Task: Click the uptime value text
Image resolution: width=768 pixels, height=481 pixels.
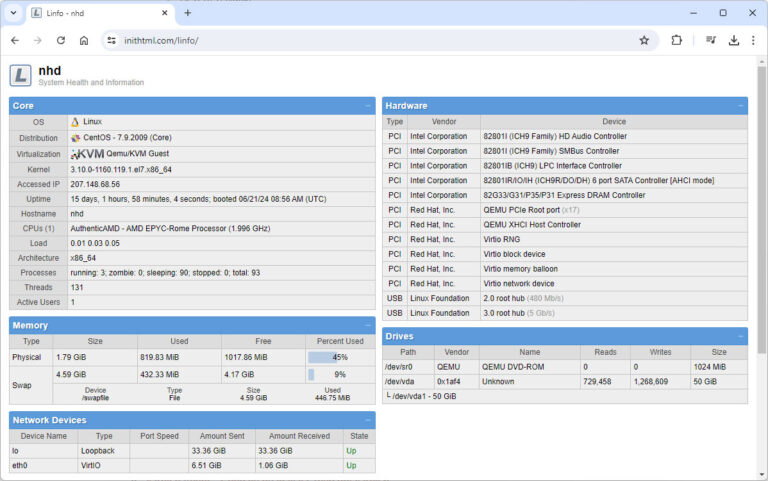Action: click(x=198, y=199)
